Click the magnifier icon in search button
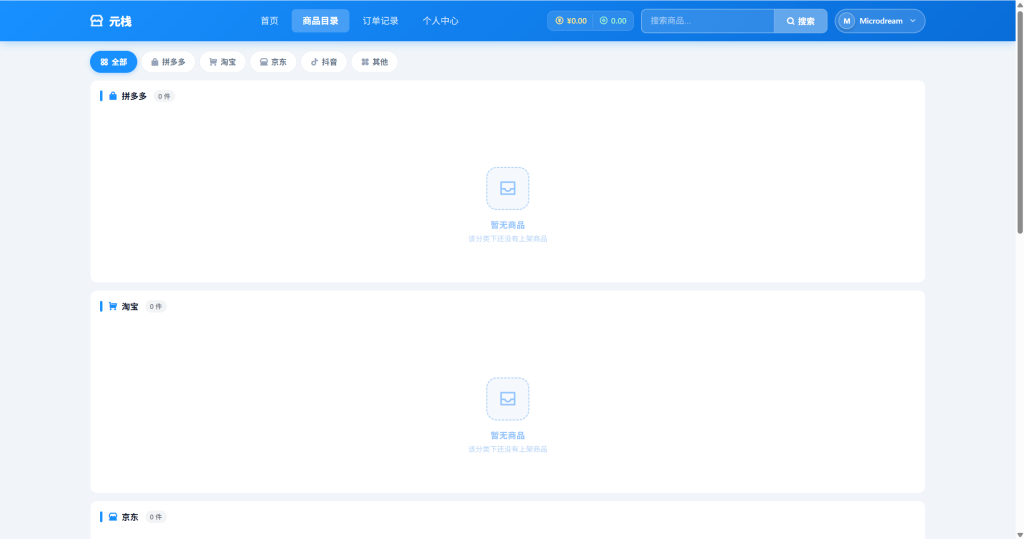The image size is (1024, 539). pyautogui.click(x=790, y=22)
